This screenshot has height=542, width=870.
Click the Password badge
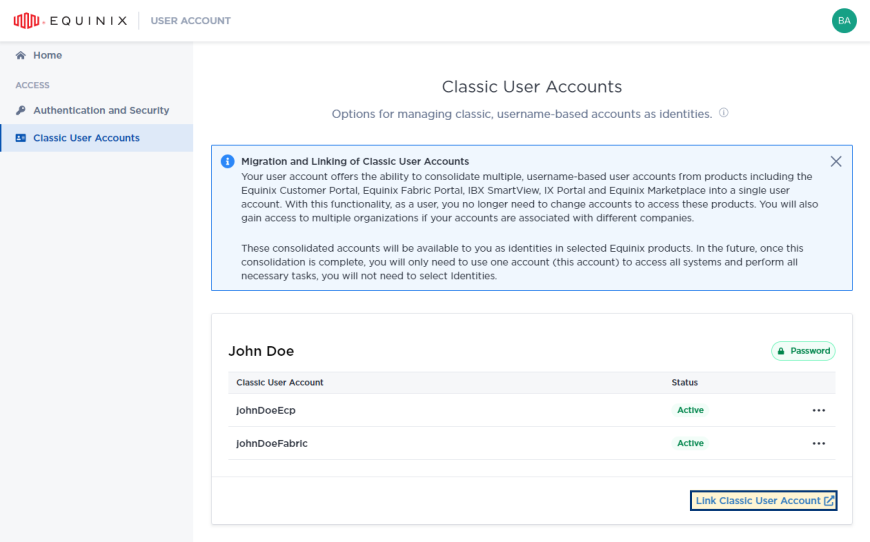click(x=803, y=351)
